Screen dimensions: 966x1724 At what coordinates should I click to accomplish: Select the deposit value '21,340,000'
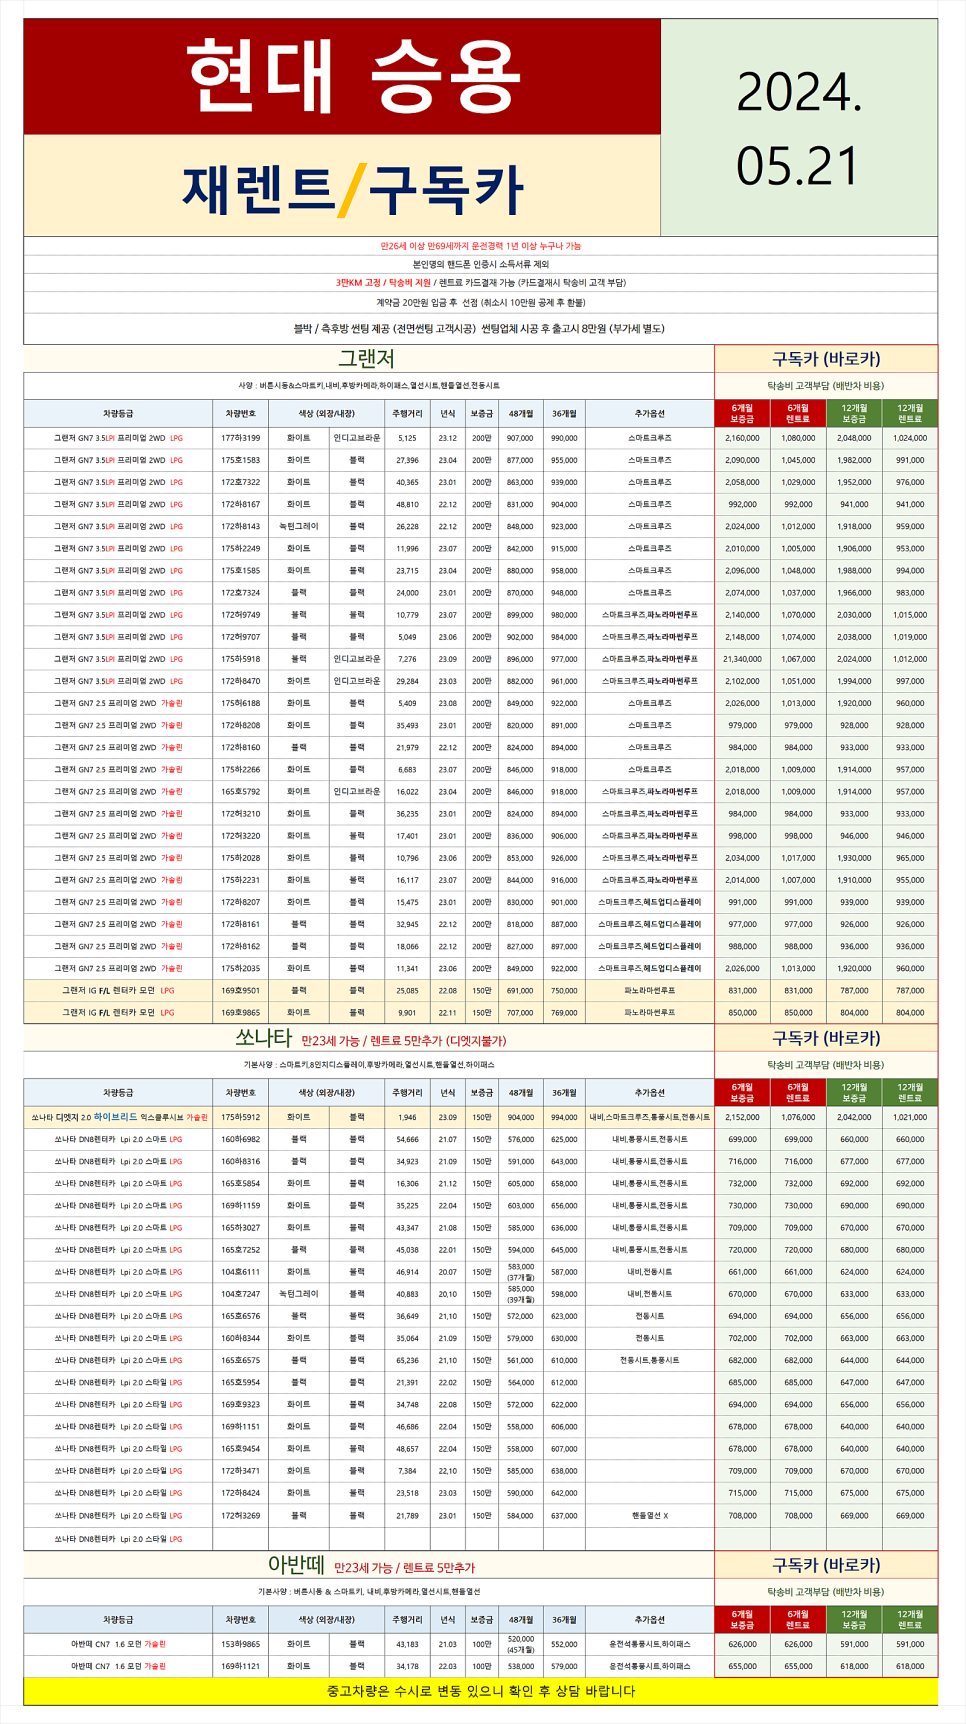click(x=742, y=659)
